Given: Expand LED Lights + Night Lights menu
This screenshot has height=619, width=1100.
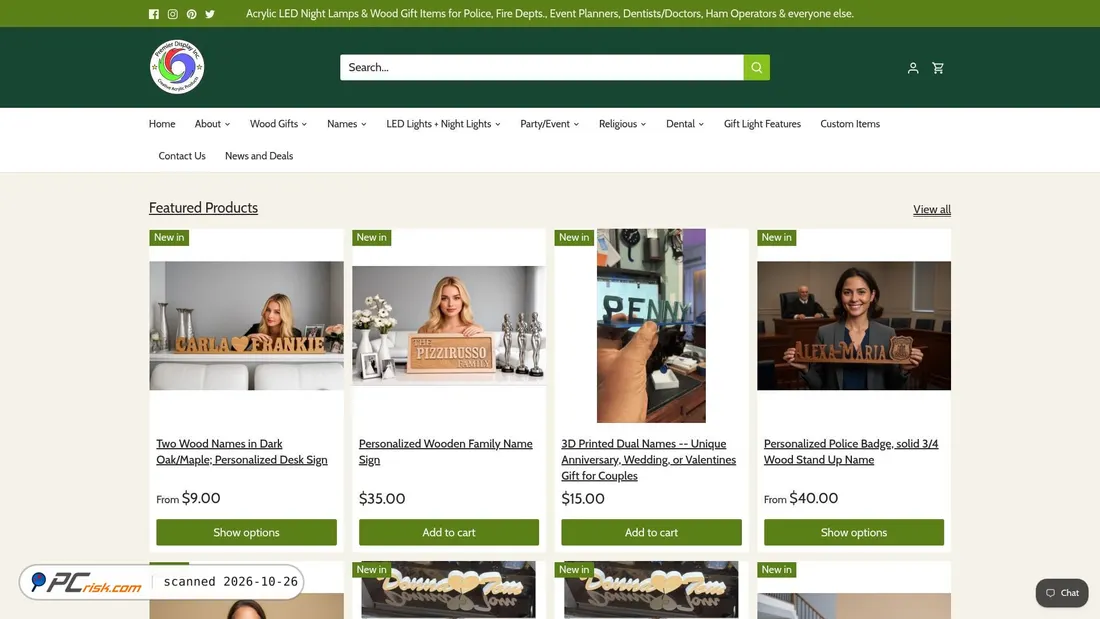Looking at the screenshot, I should (443, 124).
